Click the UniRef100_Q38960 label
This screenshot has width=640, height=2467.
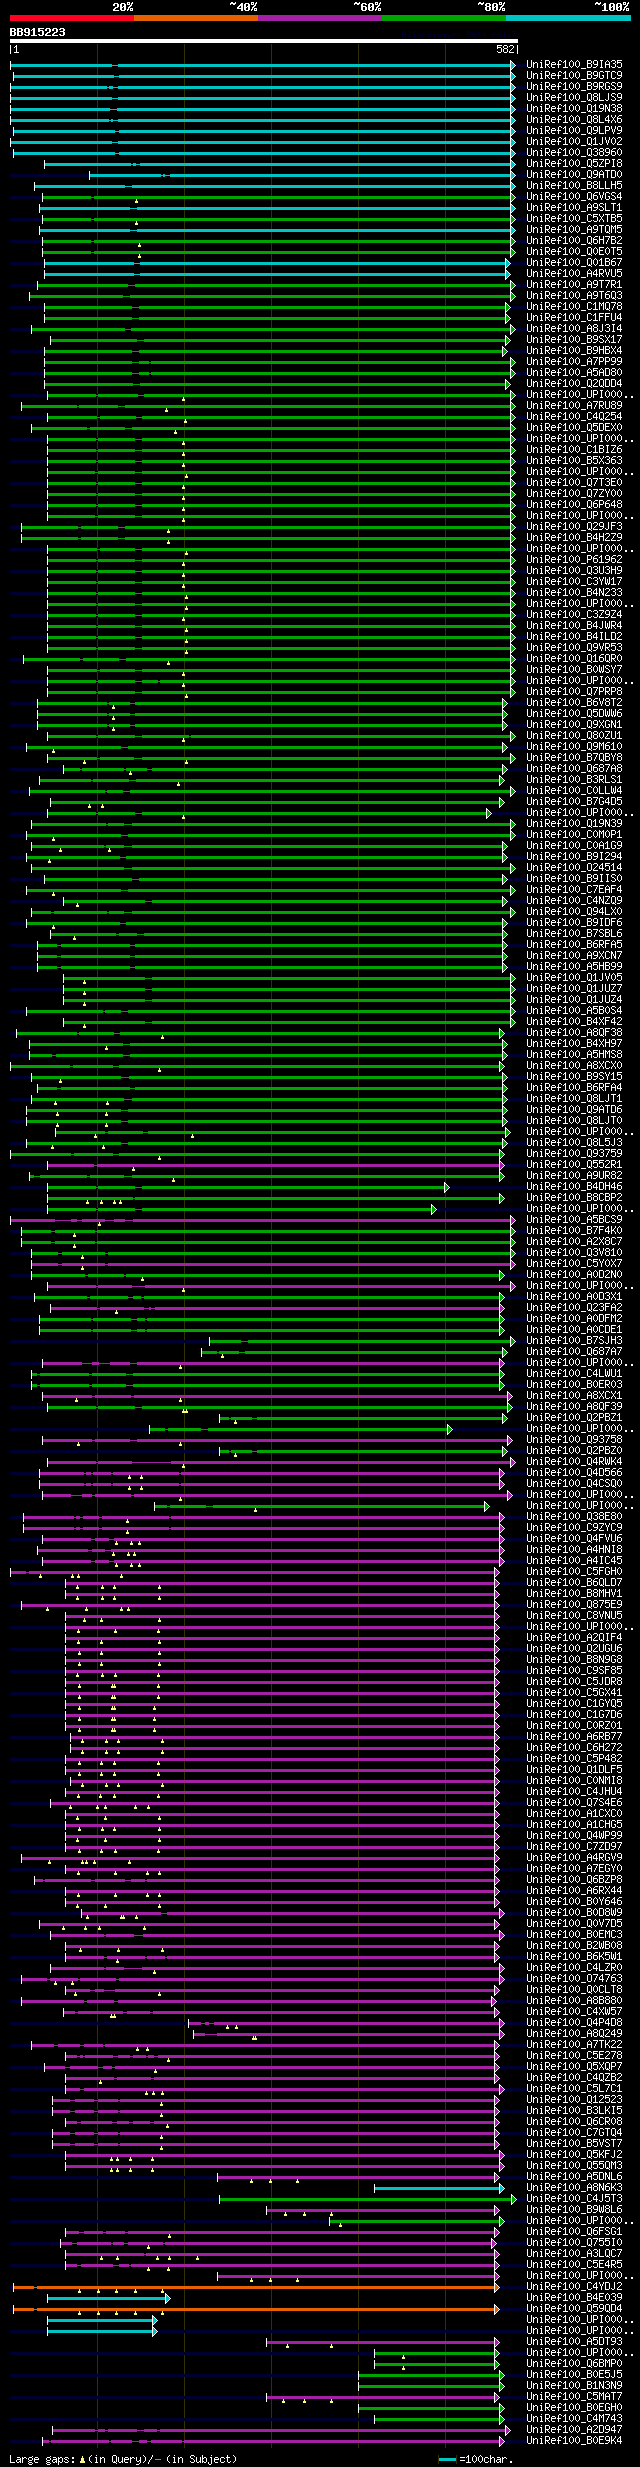click(574, 153)
